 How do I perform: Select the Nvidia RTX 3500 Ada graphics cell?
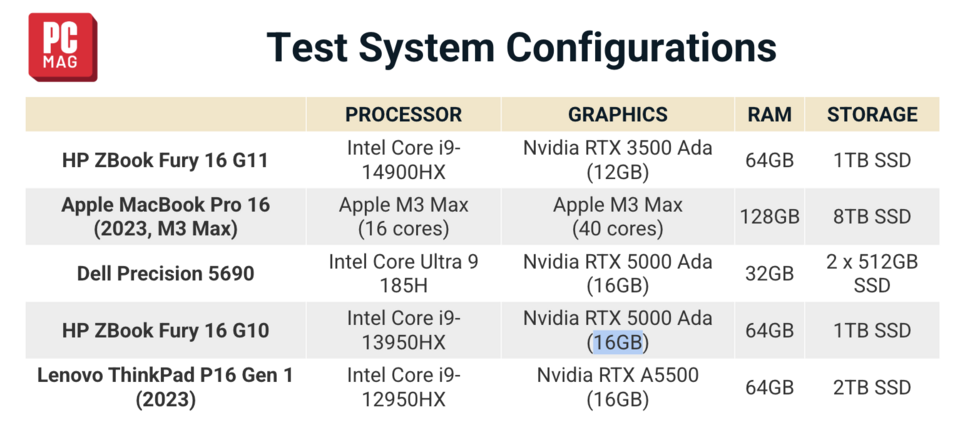pyautogui.click(x=617, y=160)
